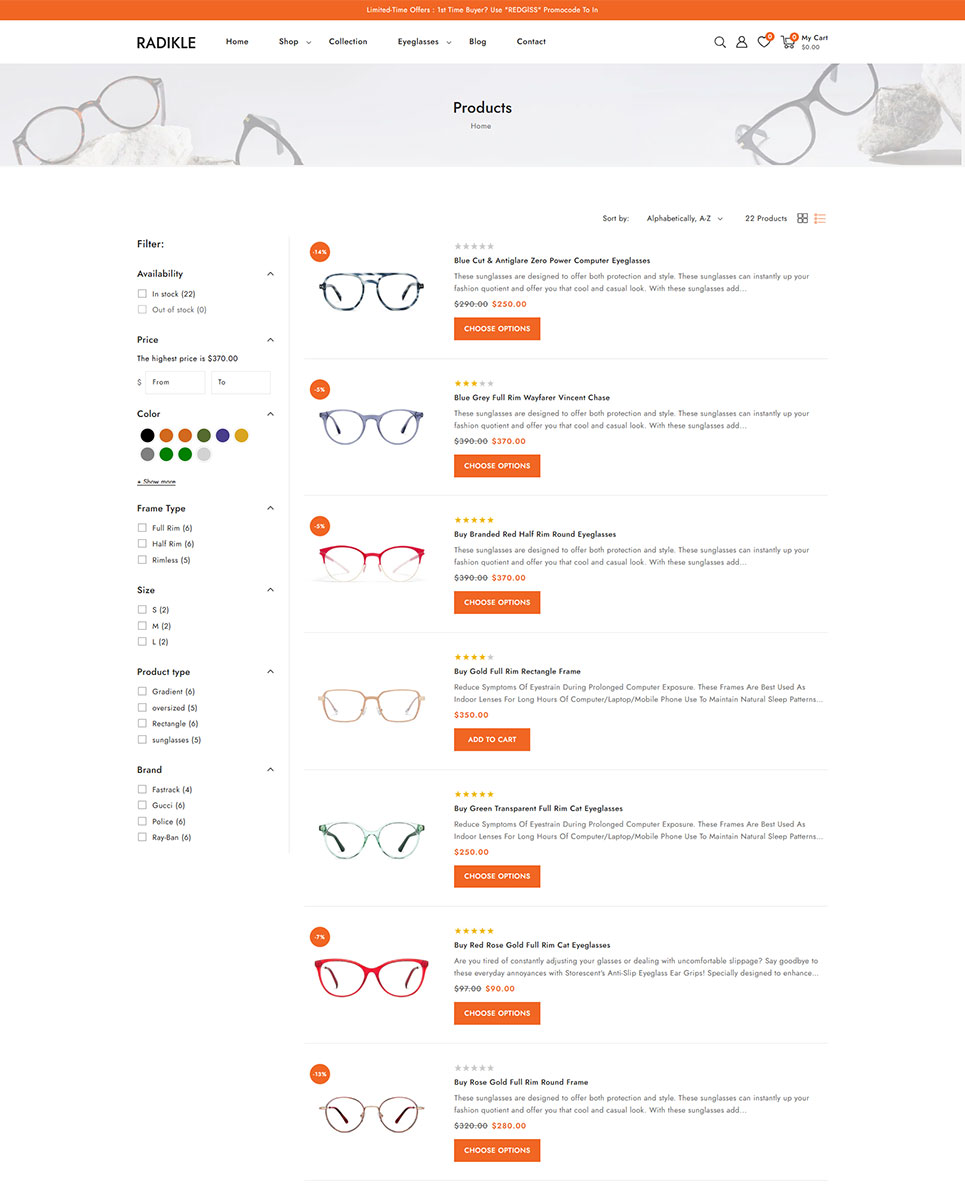Open the Collection menu item
Image resolution: width=965 pixels, height=1200 pixels.
tap(348, 42)
